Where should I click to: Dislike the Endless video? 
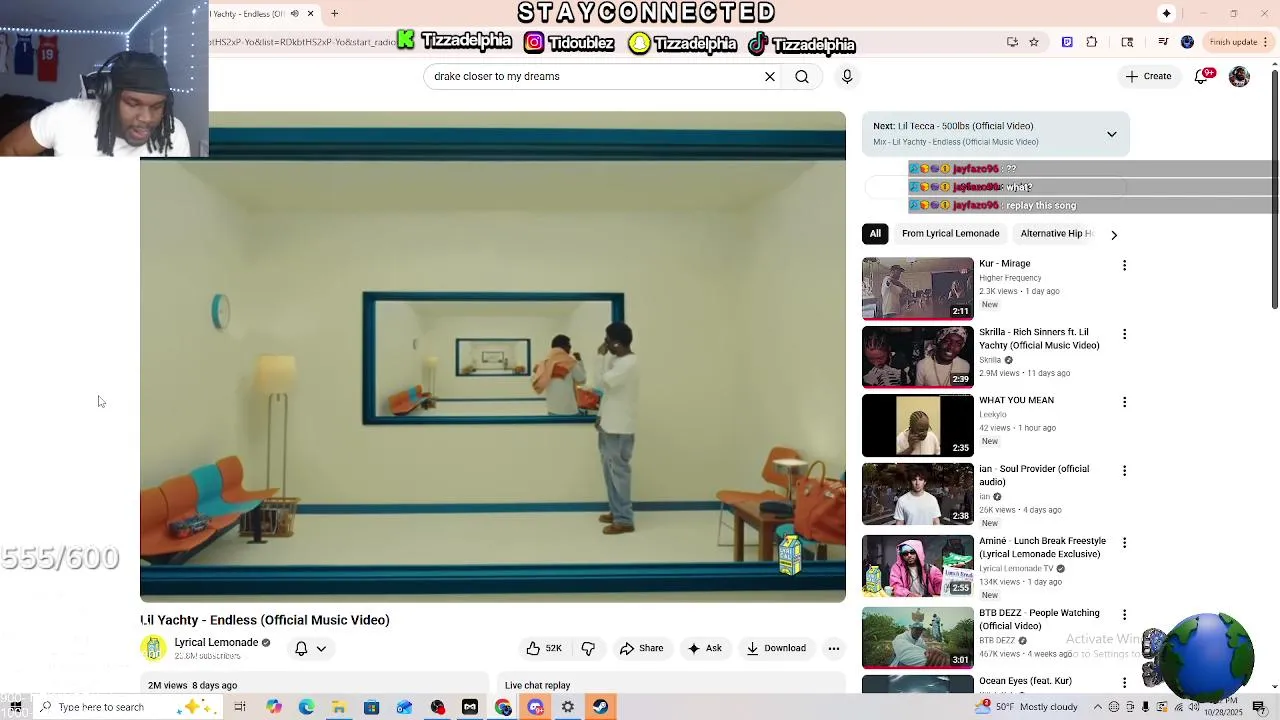click(588, 648)
